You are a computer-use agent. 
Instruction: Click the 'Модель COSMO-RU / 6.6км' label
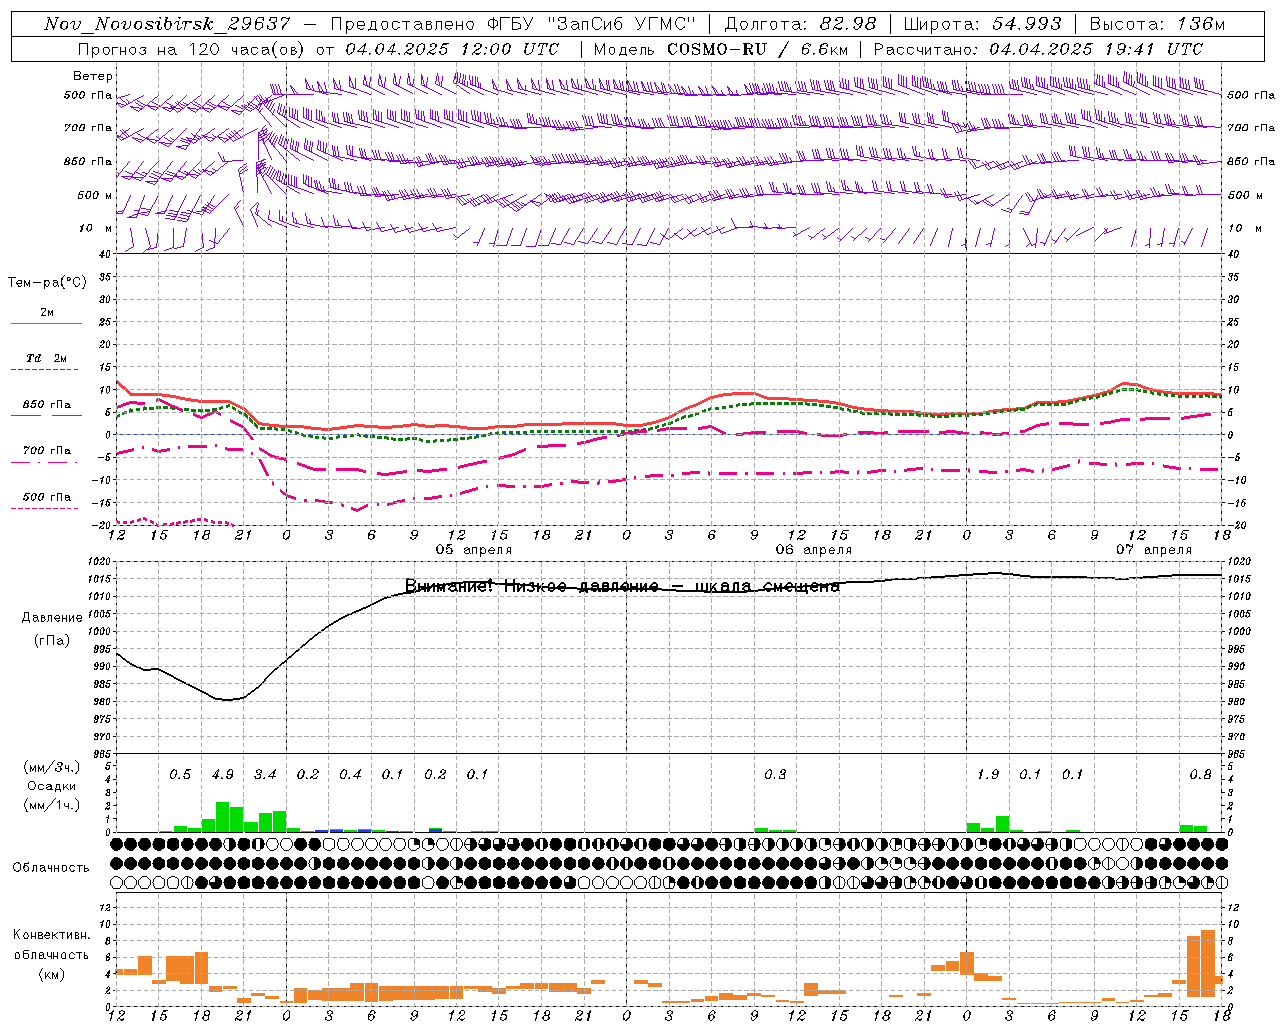pyautogui.click(x=720, y=49)
